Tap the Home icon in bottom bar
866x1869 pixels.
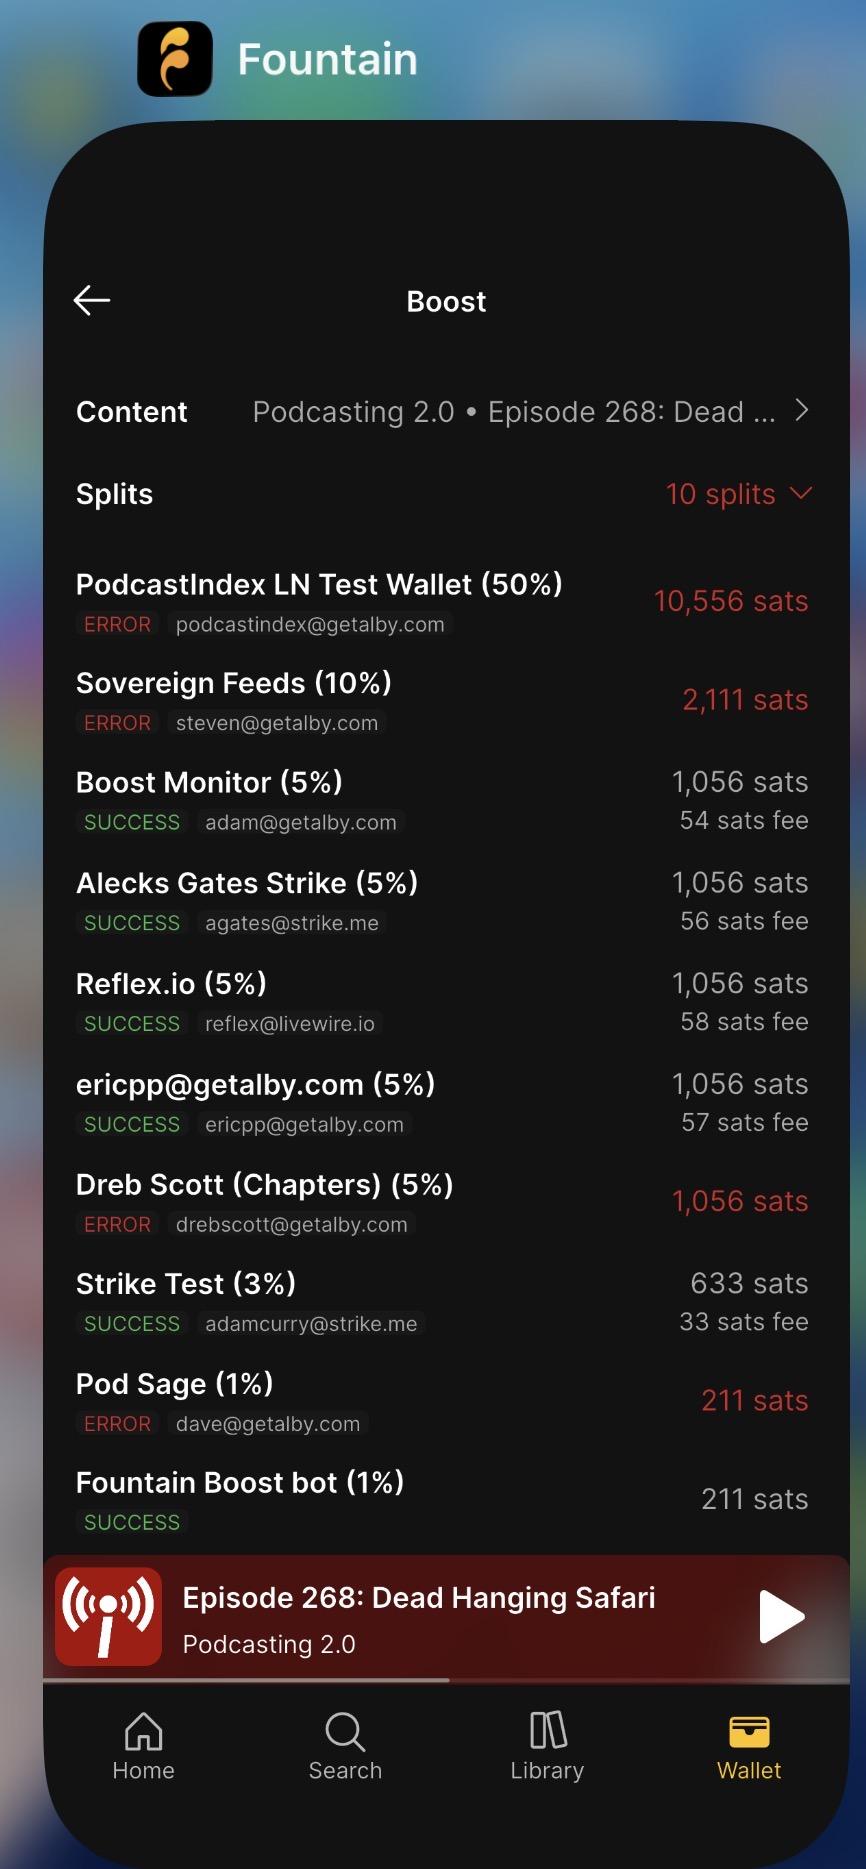(143, 1732)
